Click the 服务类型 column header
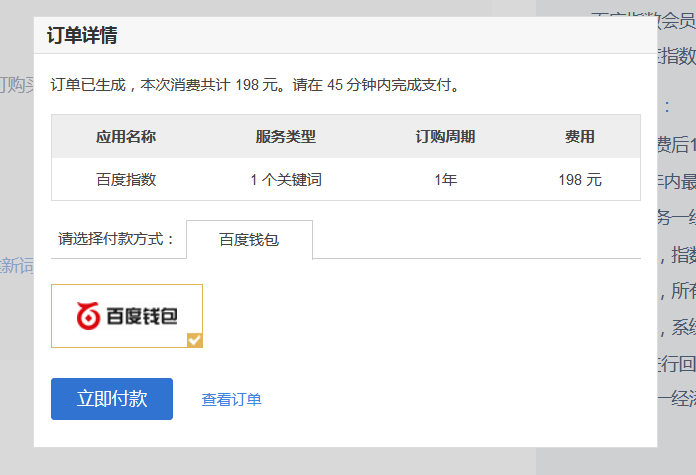 [286, 137]
